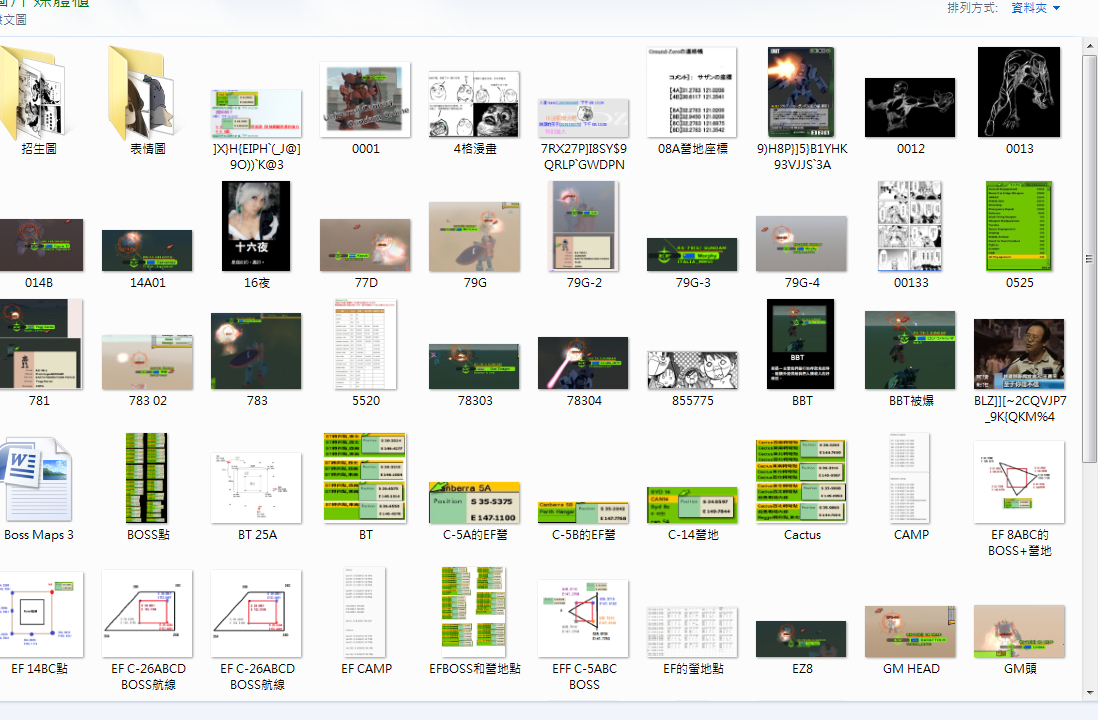Select the 783 02 image thumbnail
The height and width of the screenshot is (720, 1098).
click(x=147, y=362)
